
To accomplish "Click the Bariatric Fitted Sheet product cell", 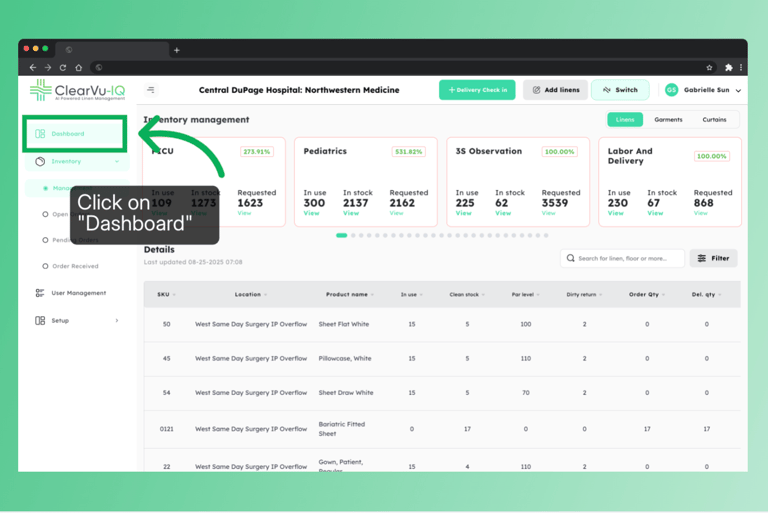I will click(x=342, y=429).
